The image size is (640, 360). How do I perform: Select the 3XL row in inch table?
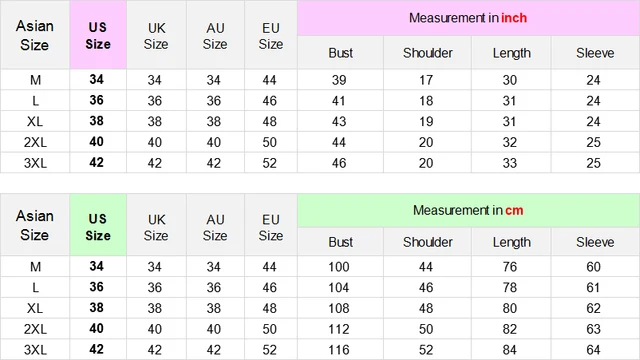pyautogui.click(x=320, y=163)
